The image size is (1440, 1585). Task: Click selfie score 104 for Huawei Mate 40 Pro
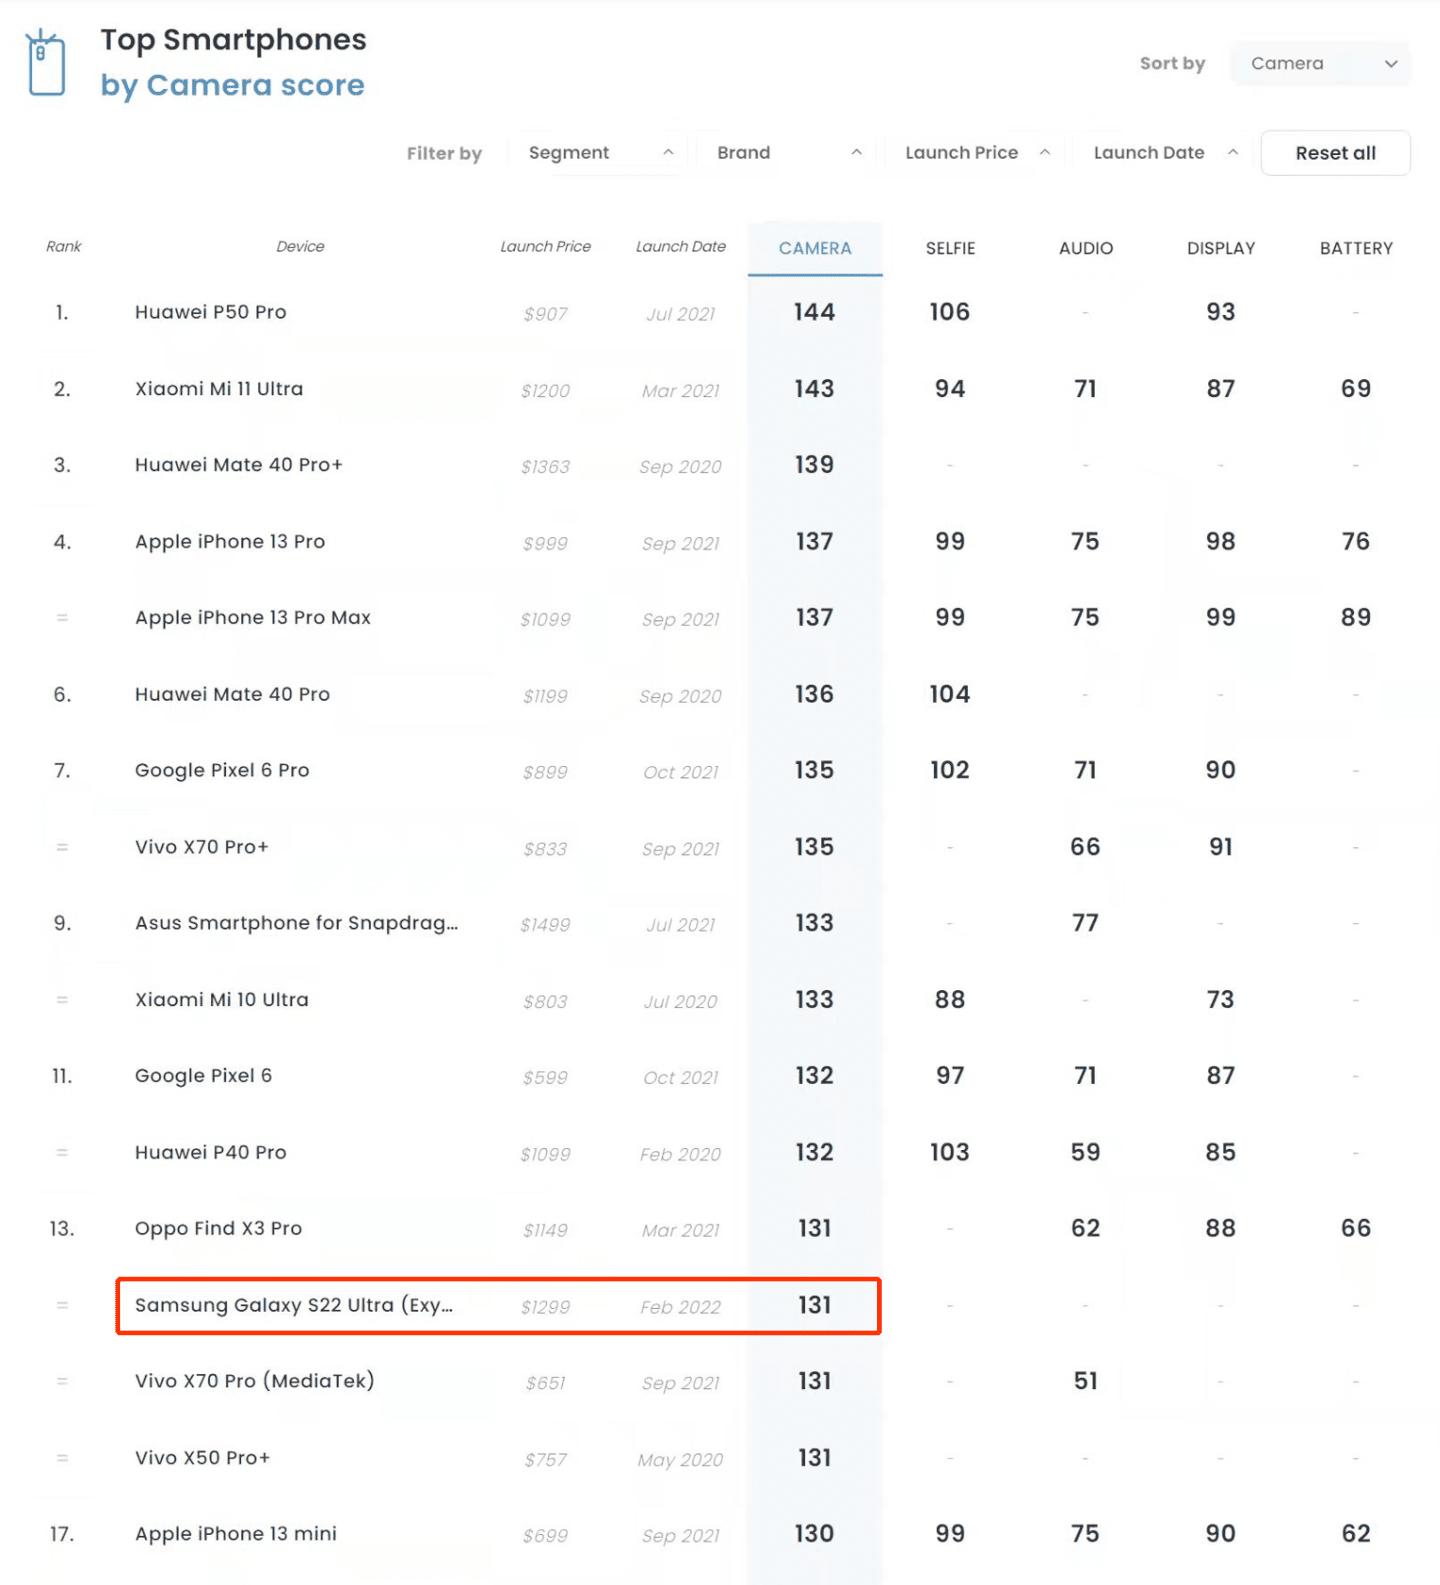(950, 694)
